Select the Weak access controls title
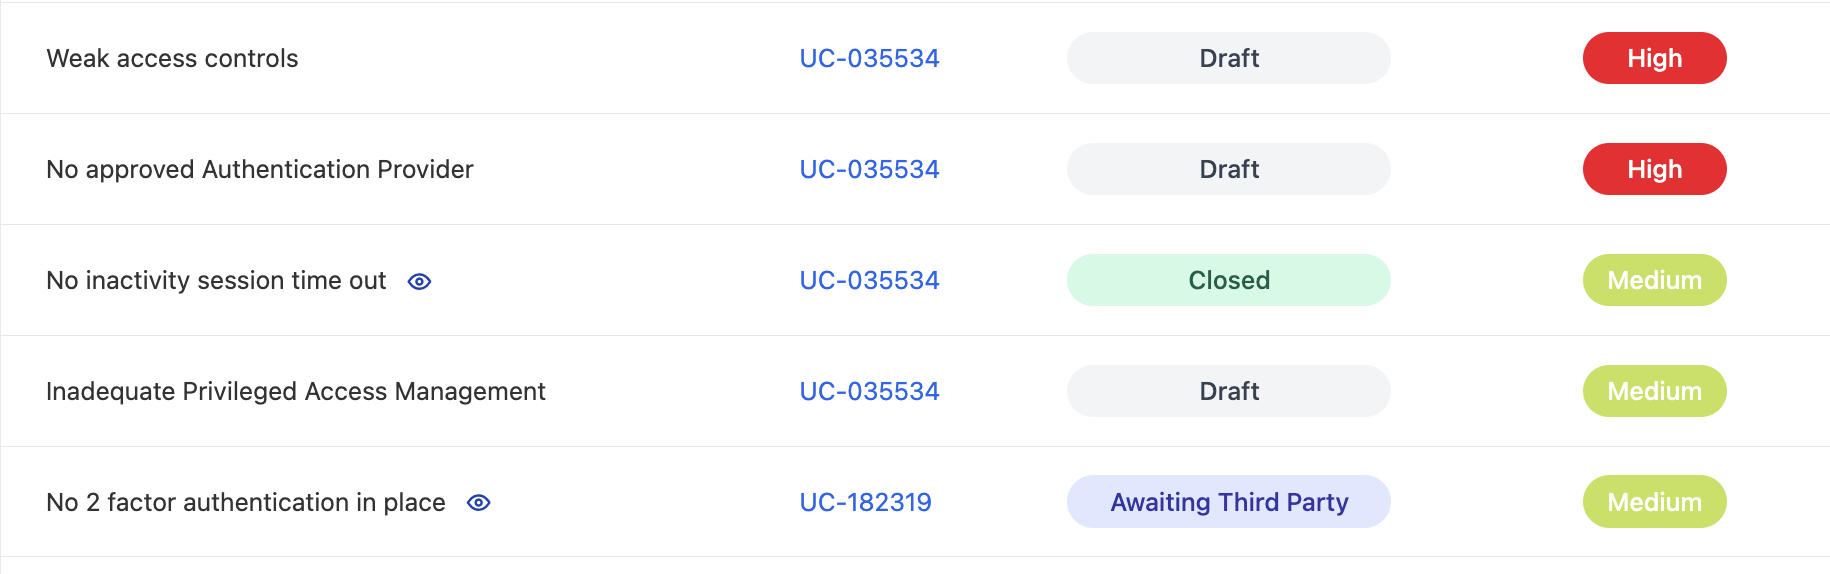The image size is (1830, 574). click(172, 58)
